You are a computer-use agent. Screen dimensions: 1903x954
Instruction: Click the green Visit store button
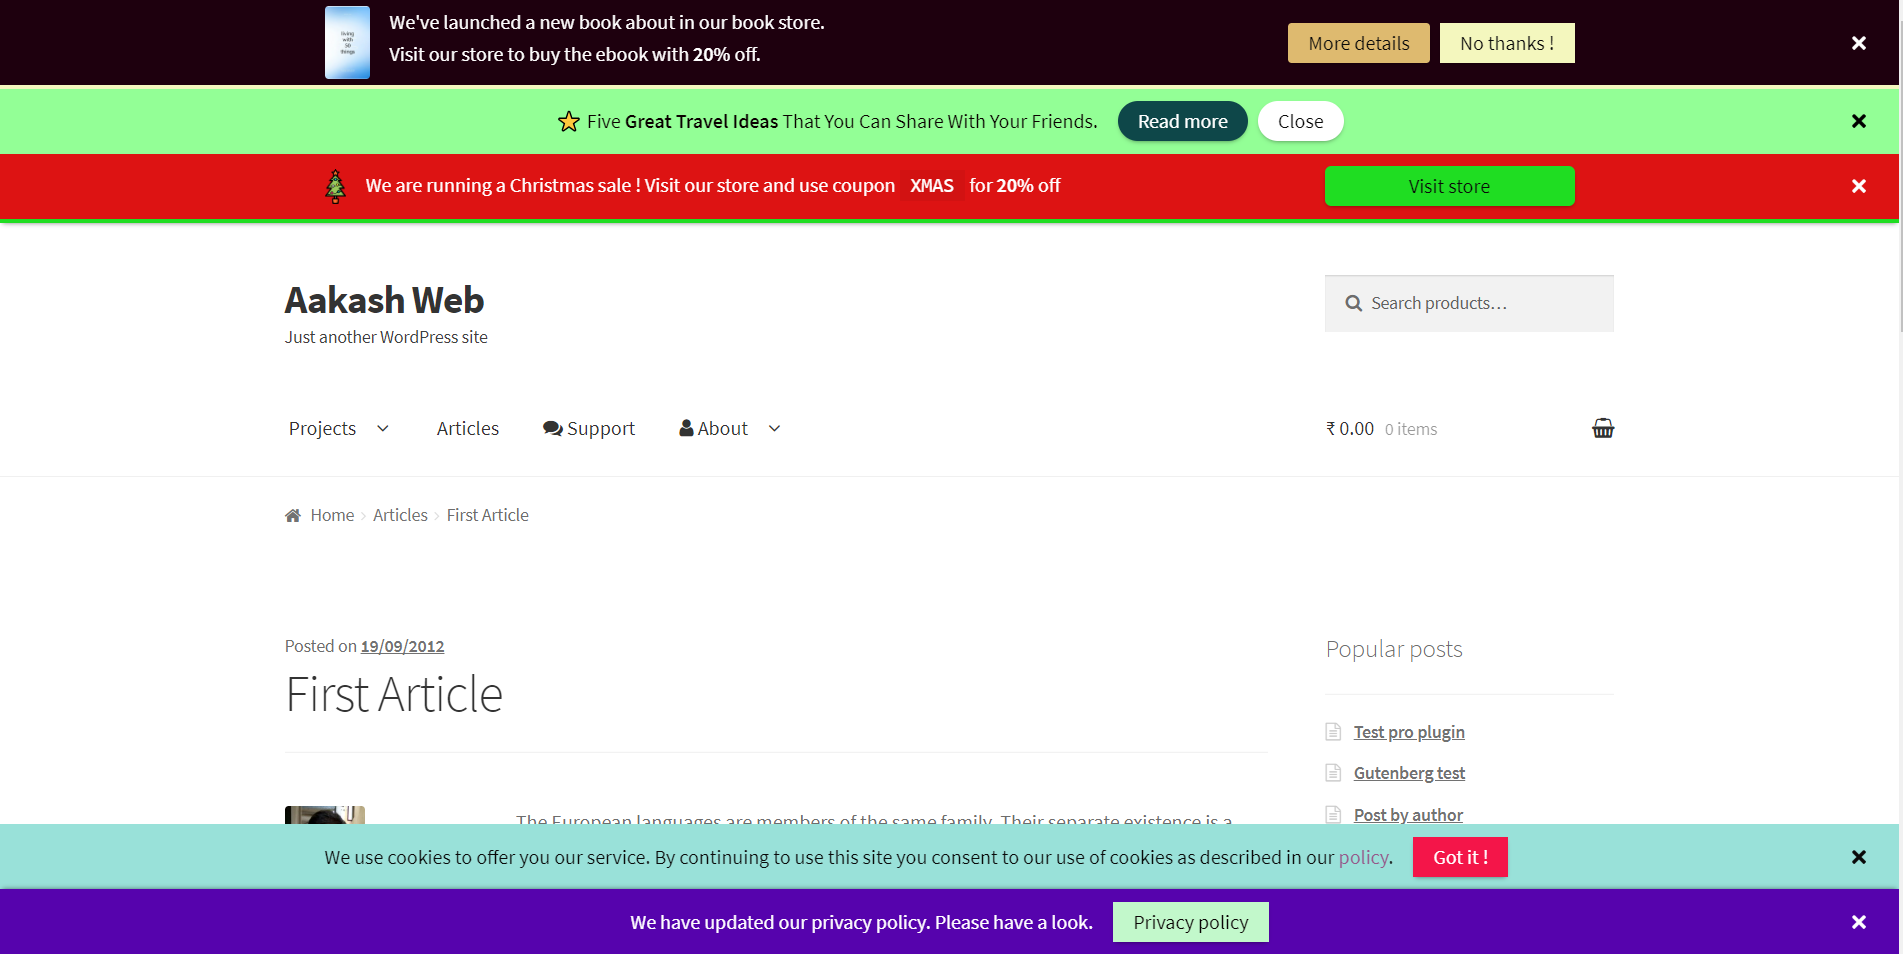[x=1448, y=186]
